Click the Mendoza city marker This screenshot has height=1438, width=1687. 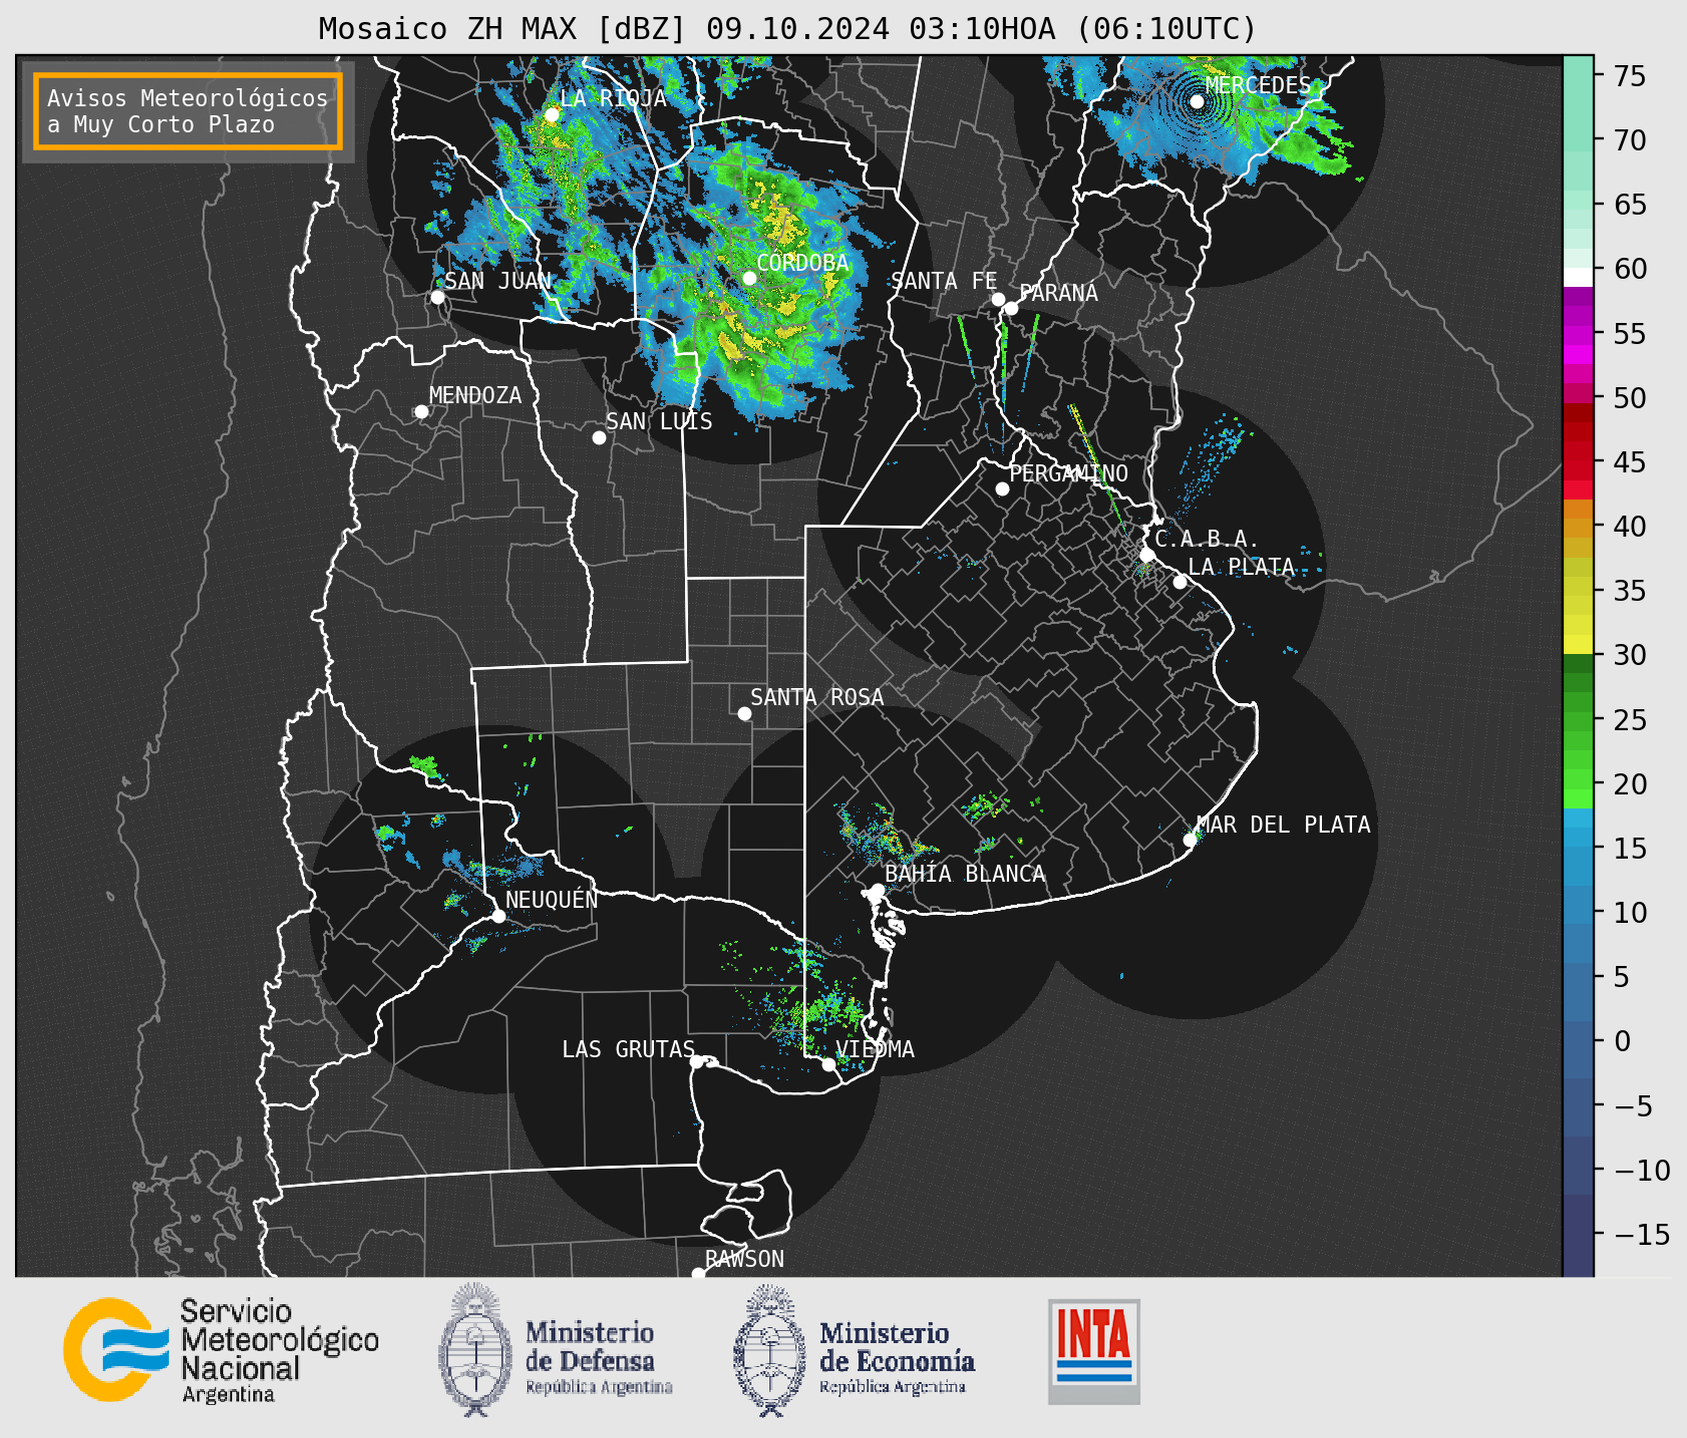click(x=422, y=412)
